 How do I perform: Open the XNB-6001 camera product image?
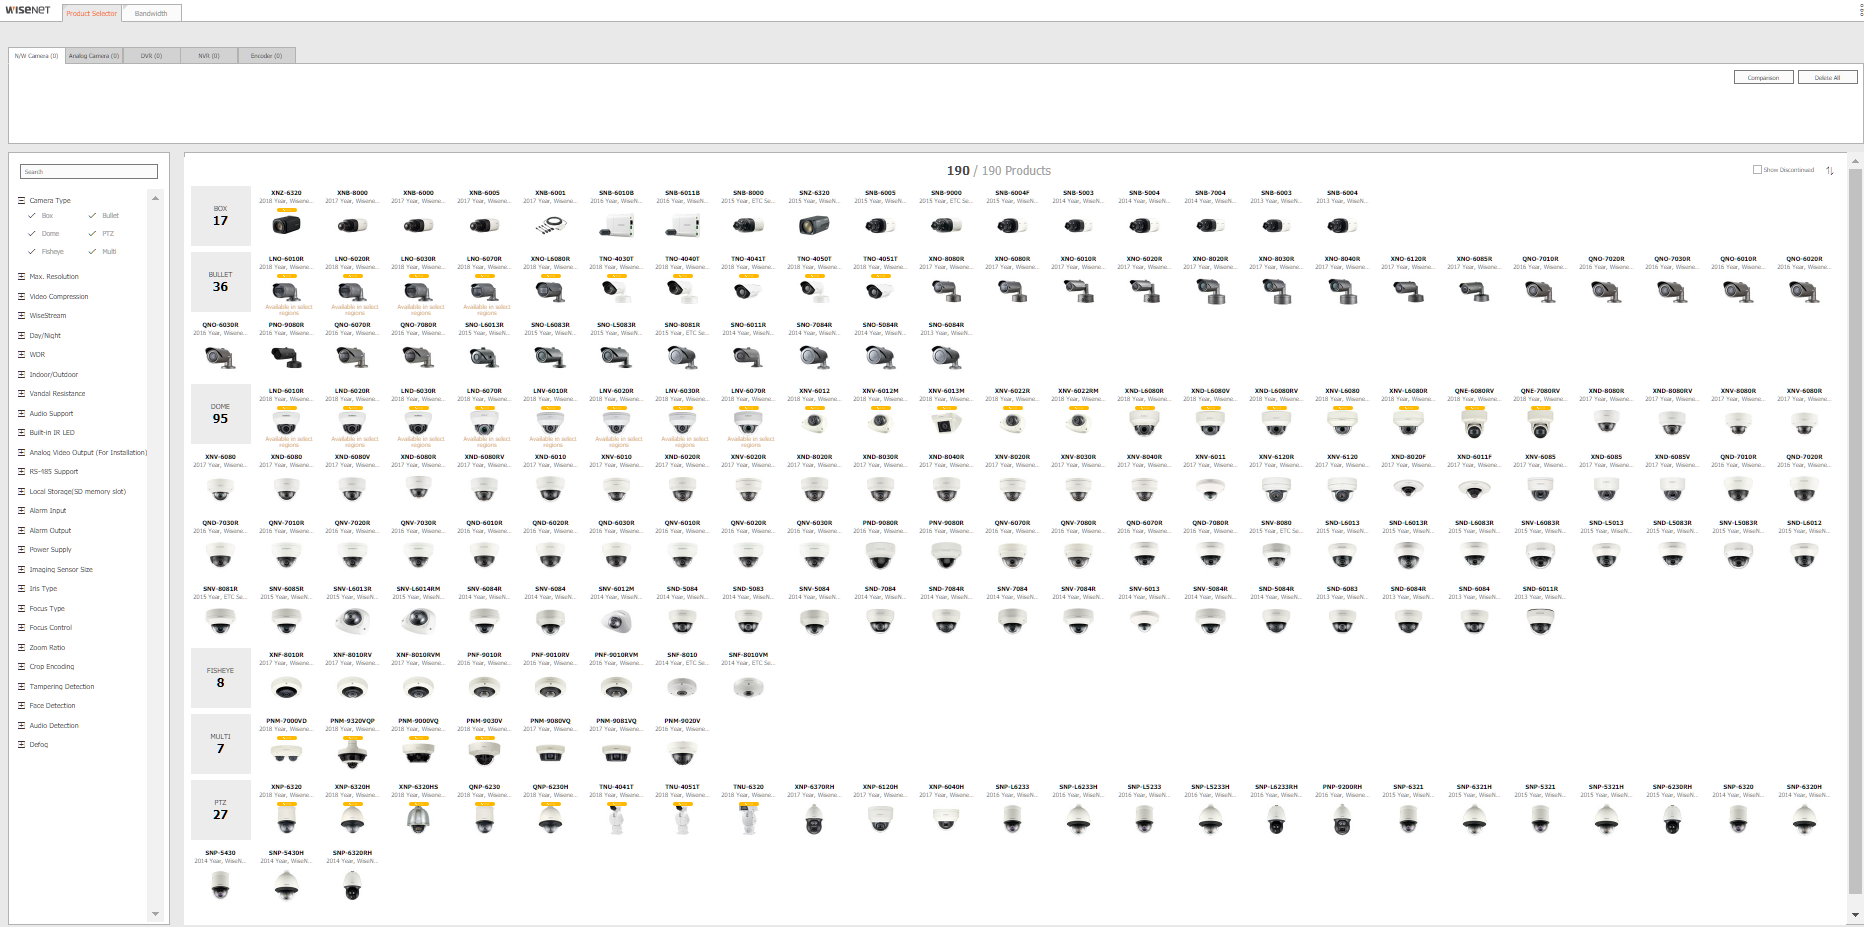550,225
